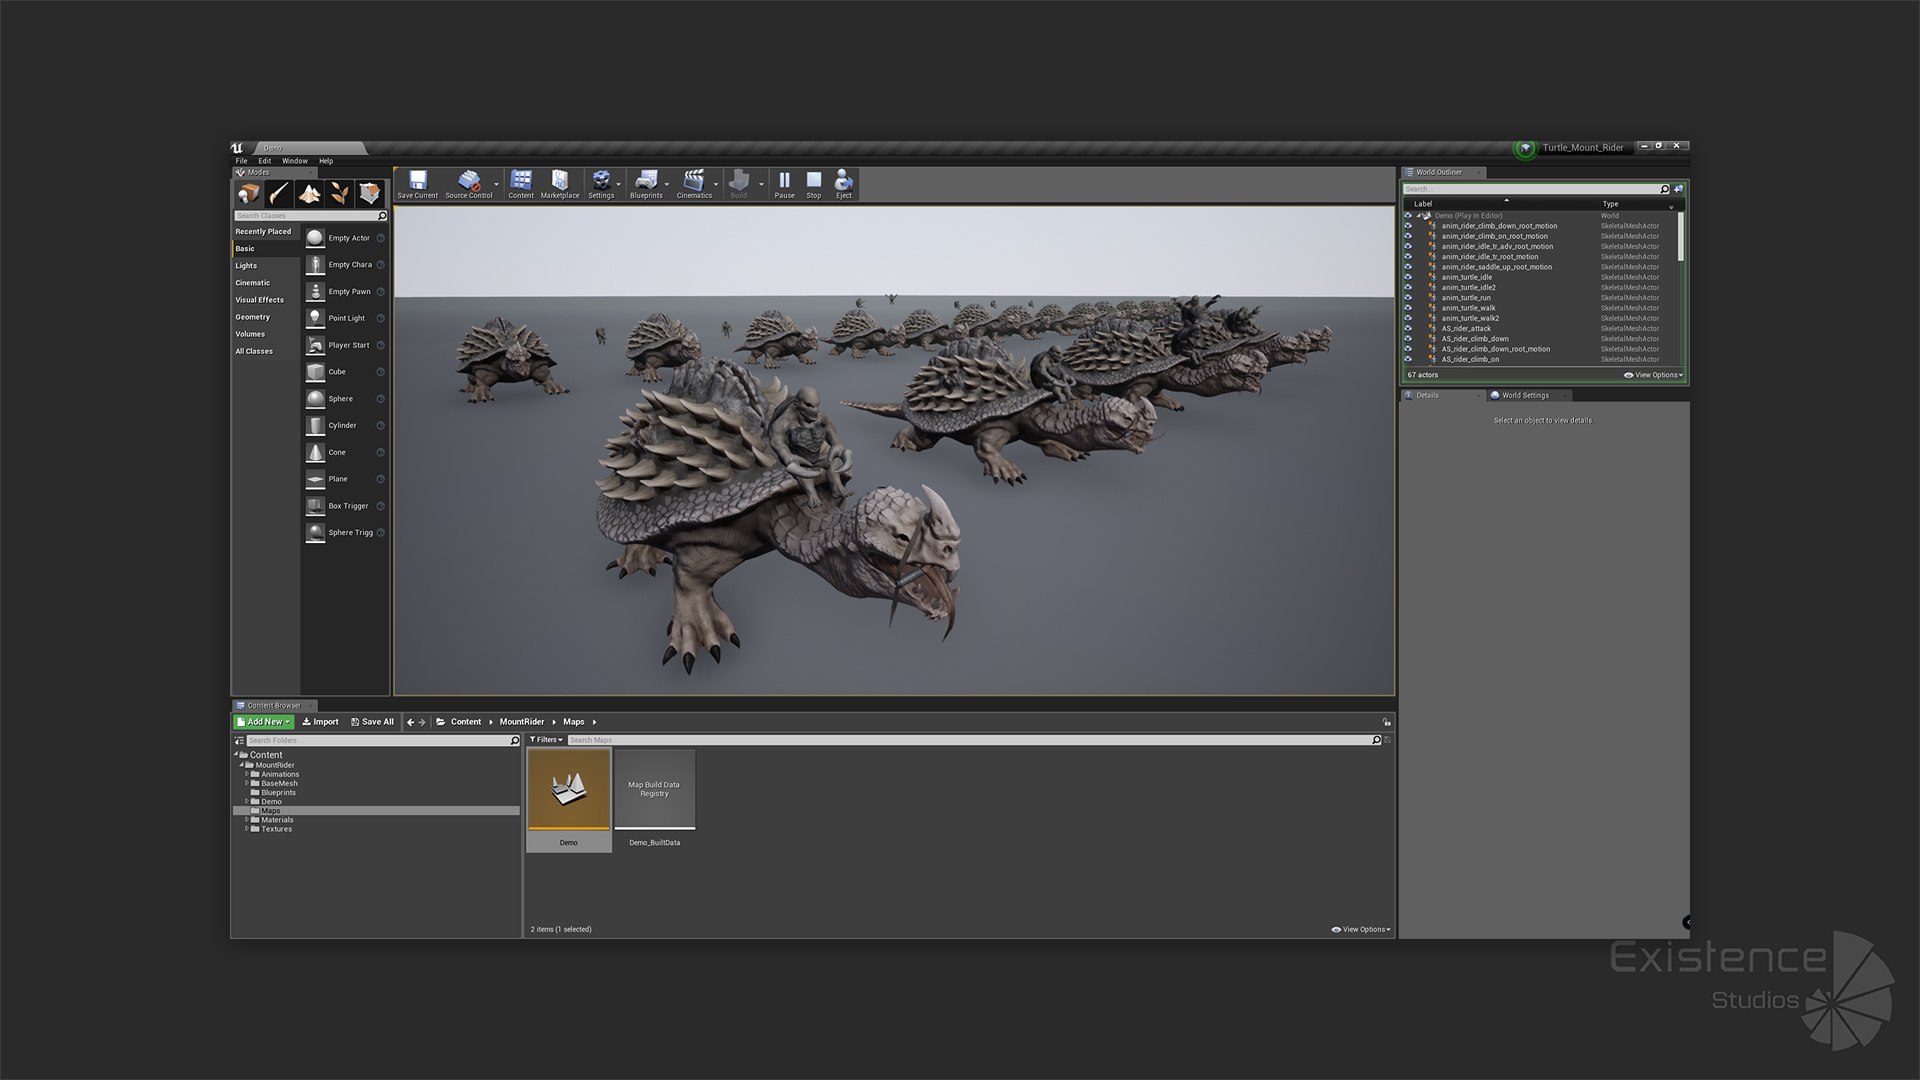The width and height of the screenshot is (1920, 1080).
Task: Select the Demo map thumbnail
Action: pos(569,790)
